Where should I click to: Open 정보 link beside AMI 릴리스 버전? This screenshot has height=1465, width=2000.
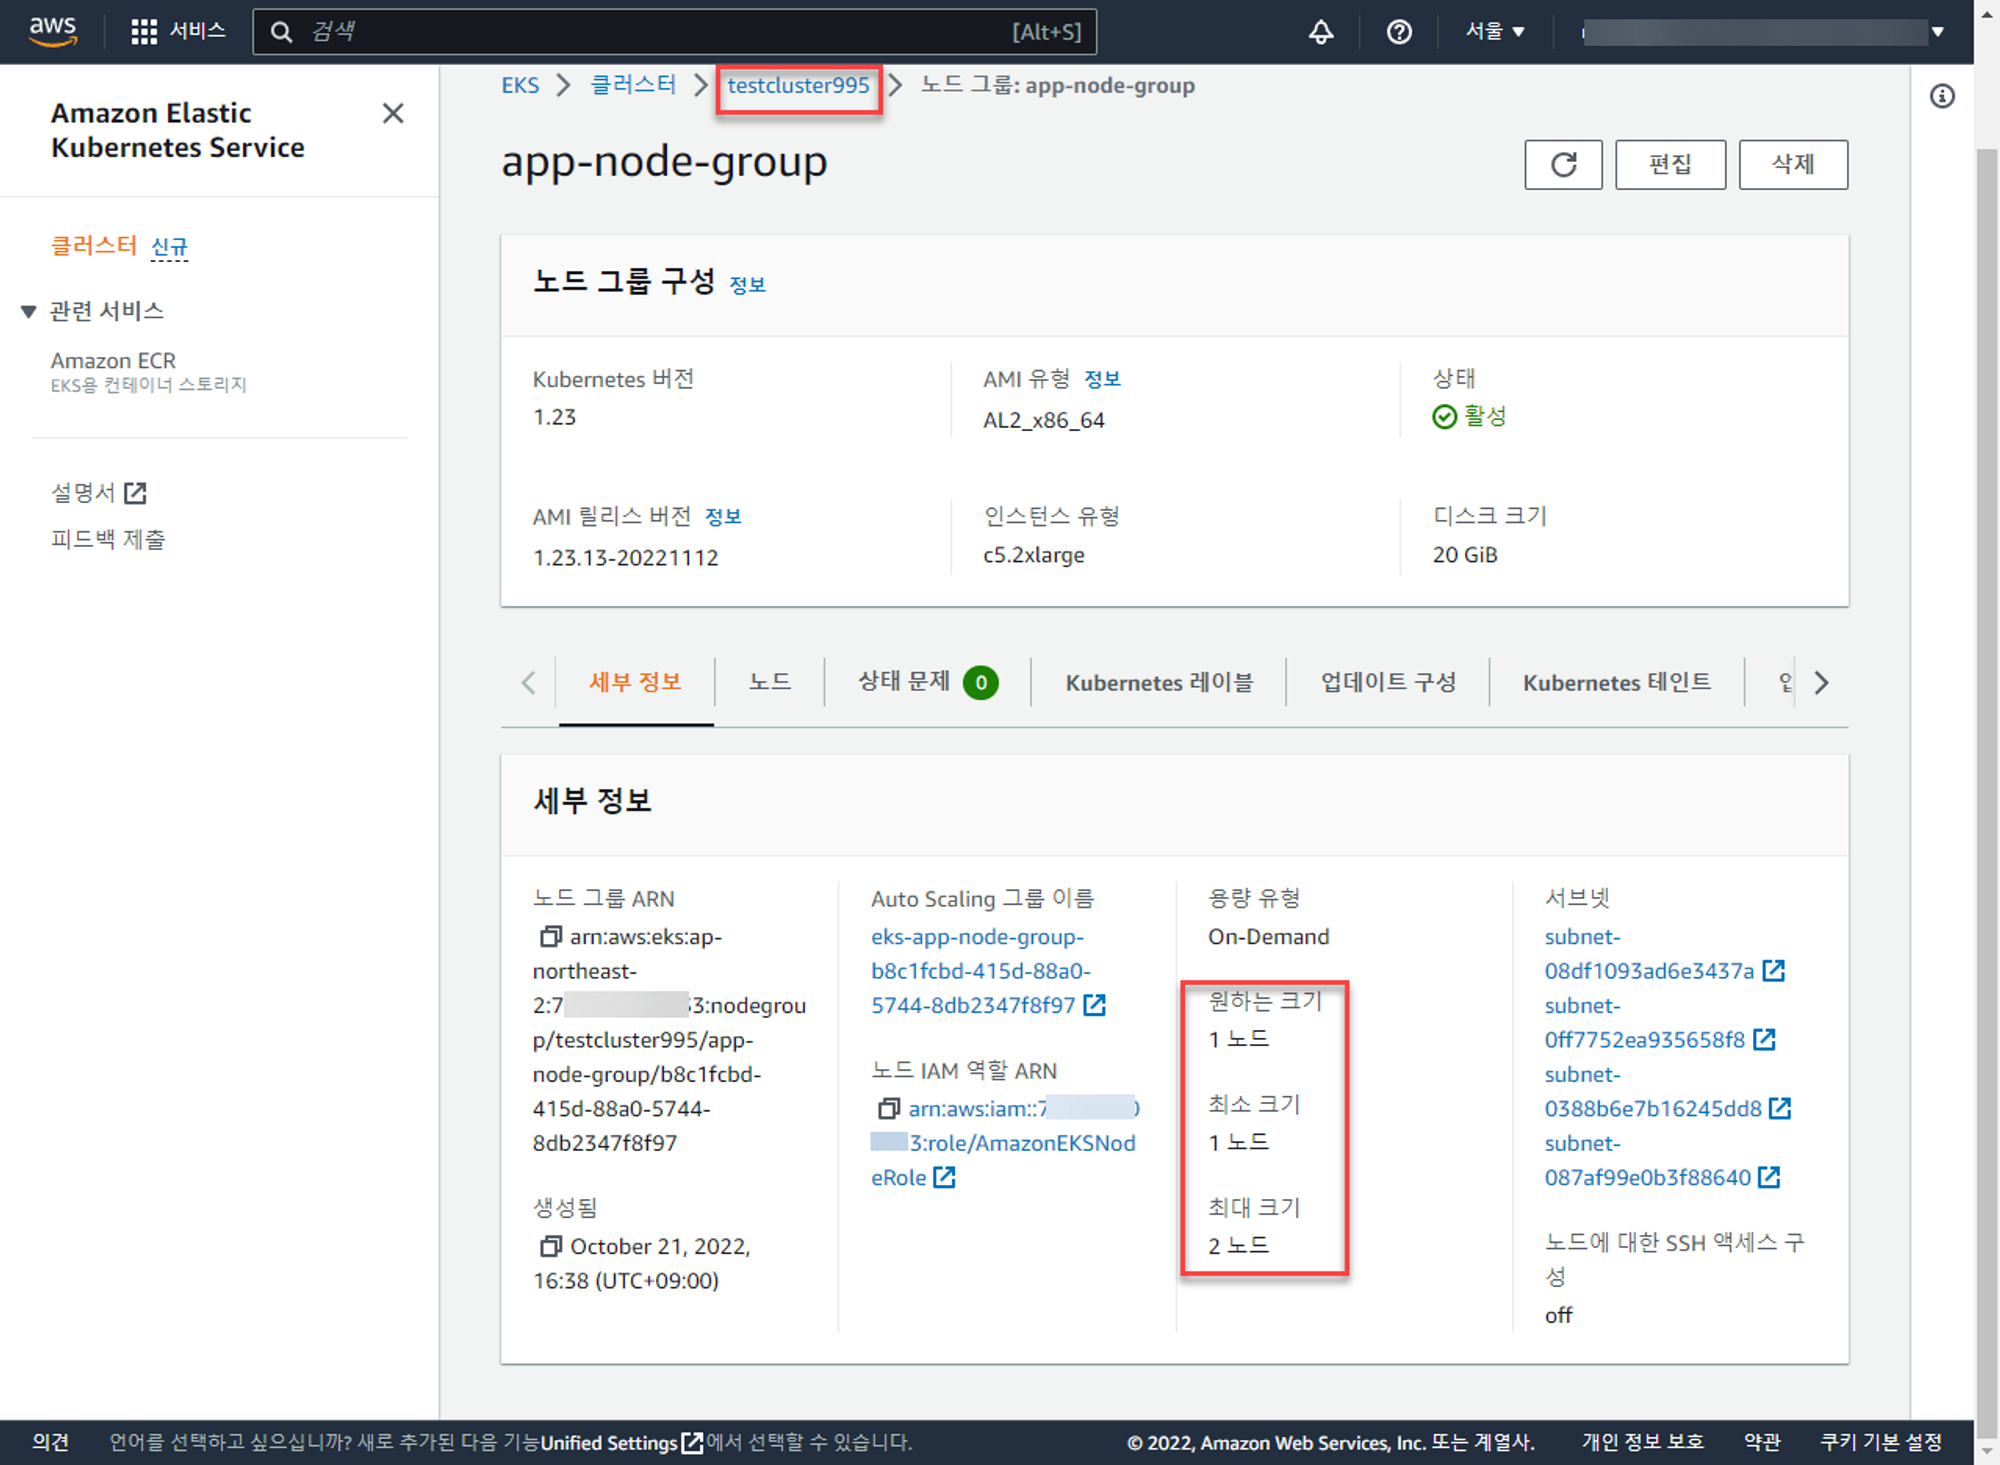[x=723, y=517]
